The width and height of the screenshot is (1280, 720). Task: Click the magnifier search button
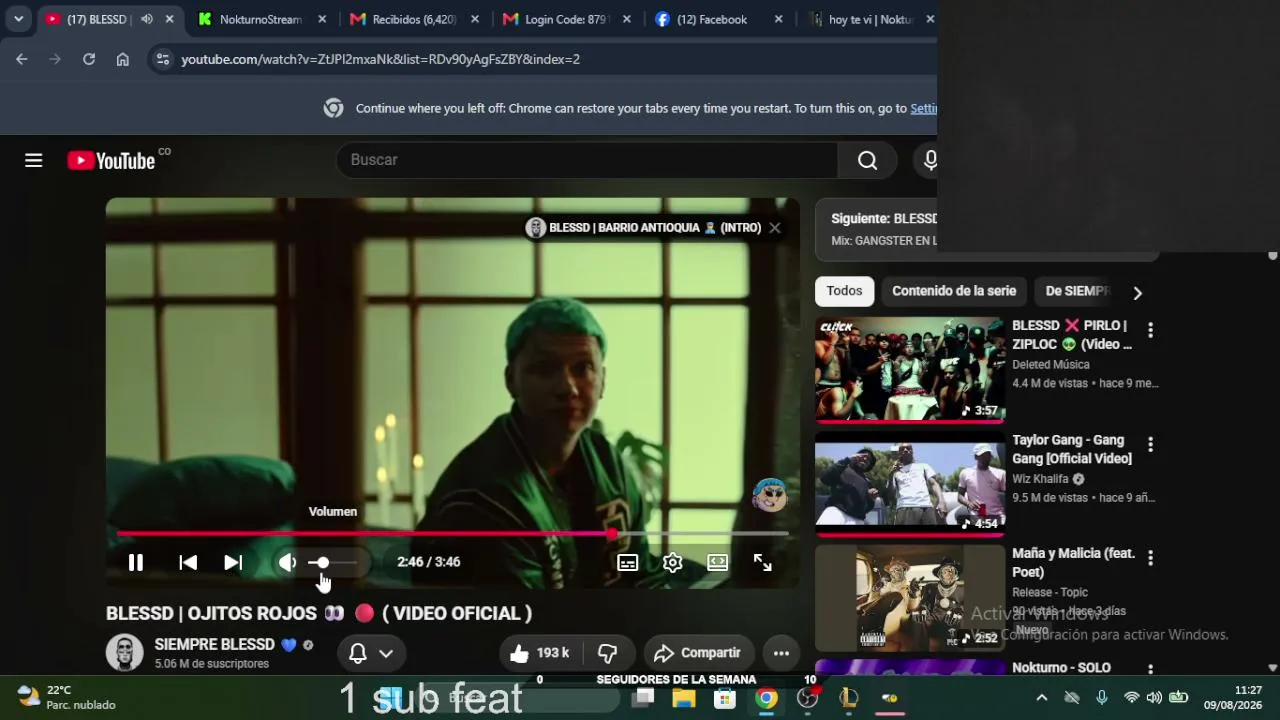(x=867, y=160)
